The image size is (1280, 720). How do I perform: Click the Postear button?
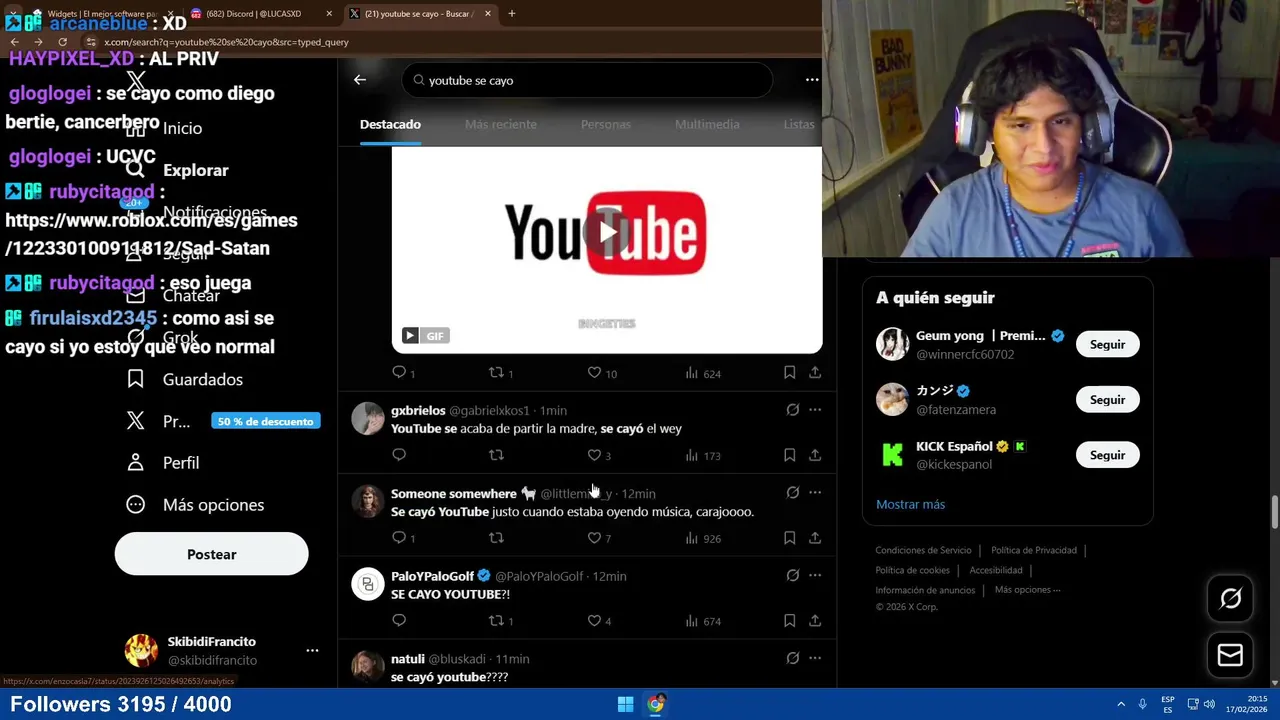pos(211,554)
